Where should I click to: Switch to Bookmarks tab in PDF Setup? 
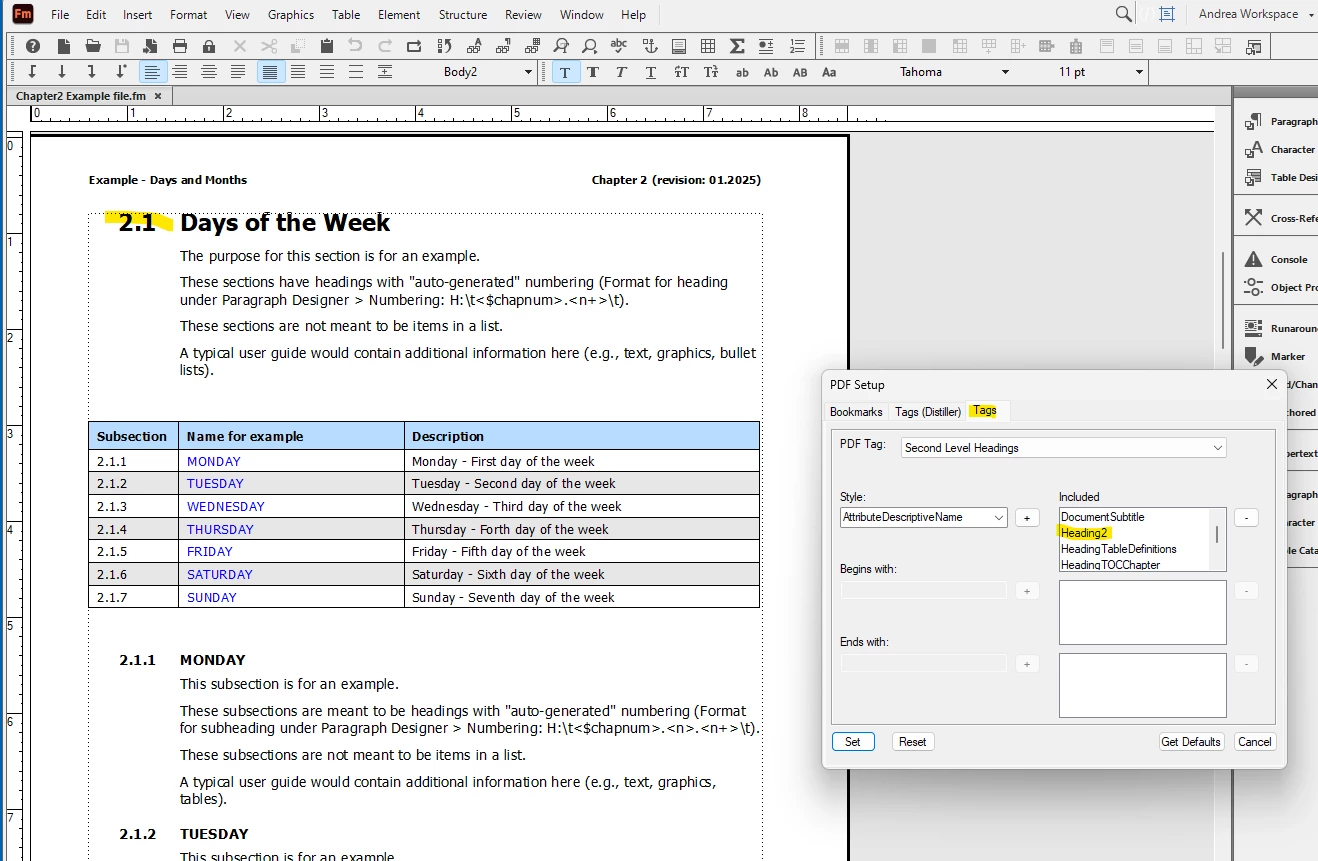pyautogui.click(x=856, y=411)
